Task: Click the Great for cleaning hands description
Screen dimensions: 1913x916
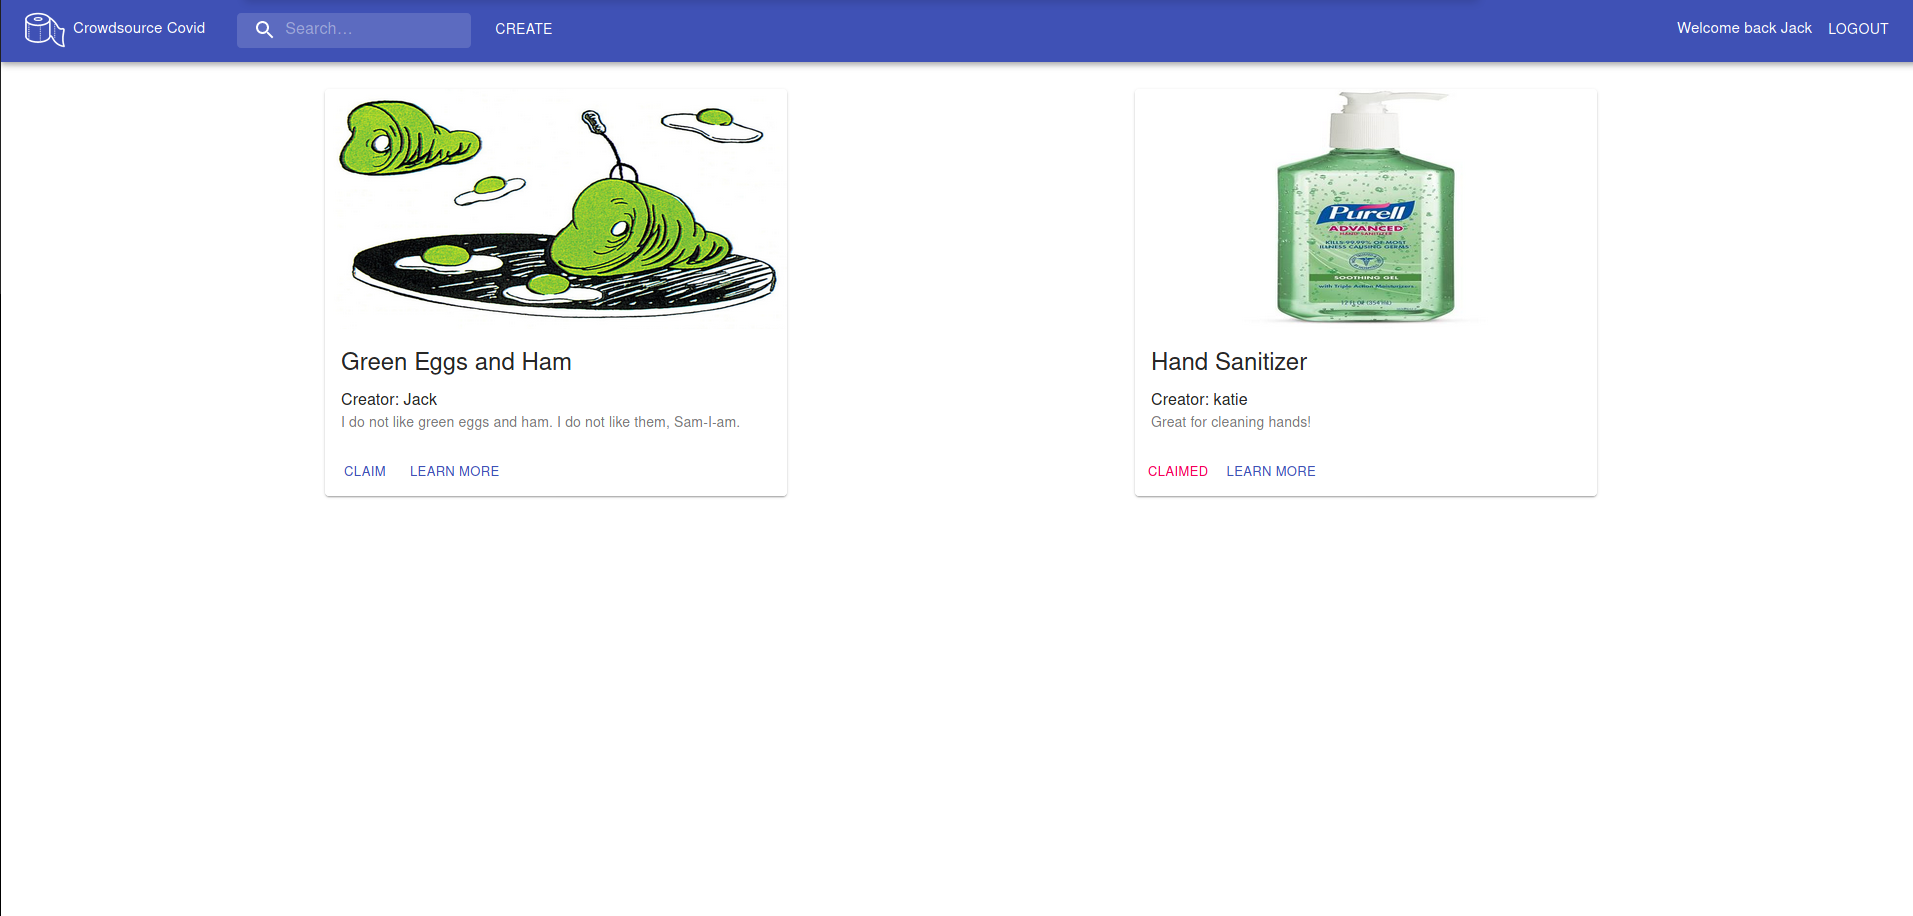Action: click(x=1231, y=422)
